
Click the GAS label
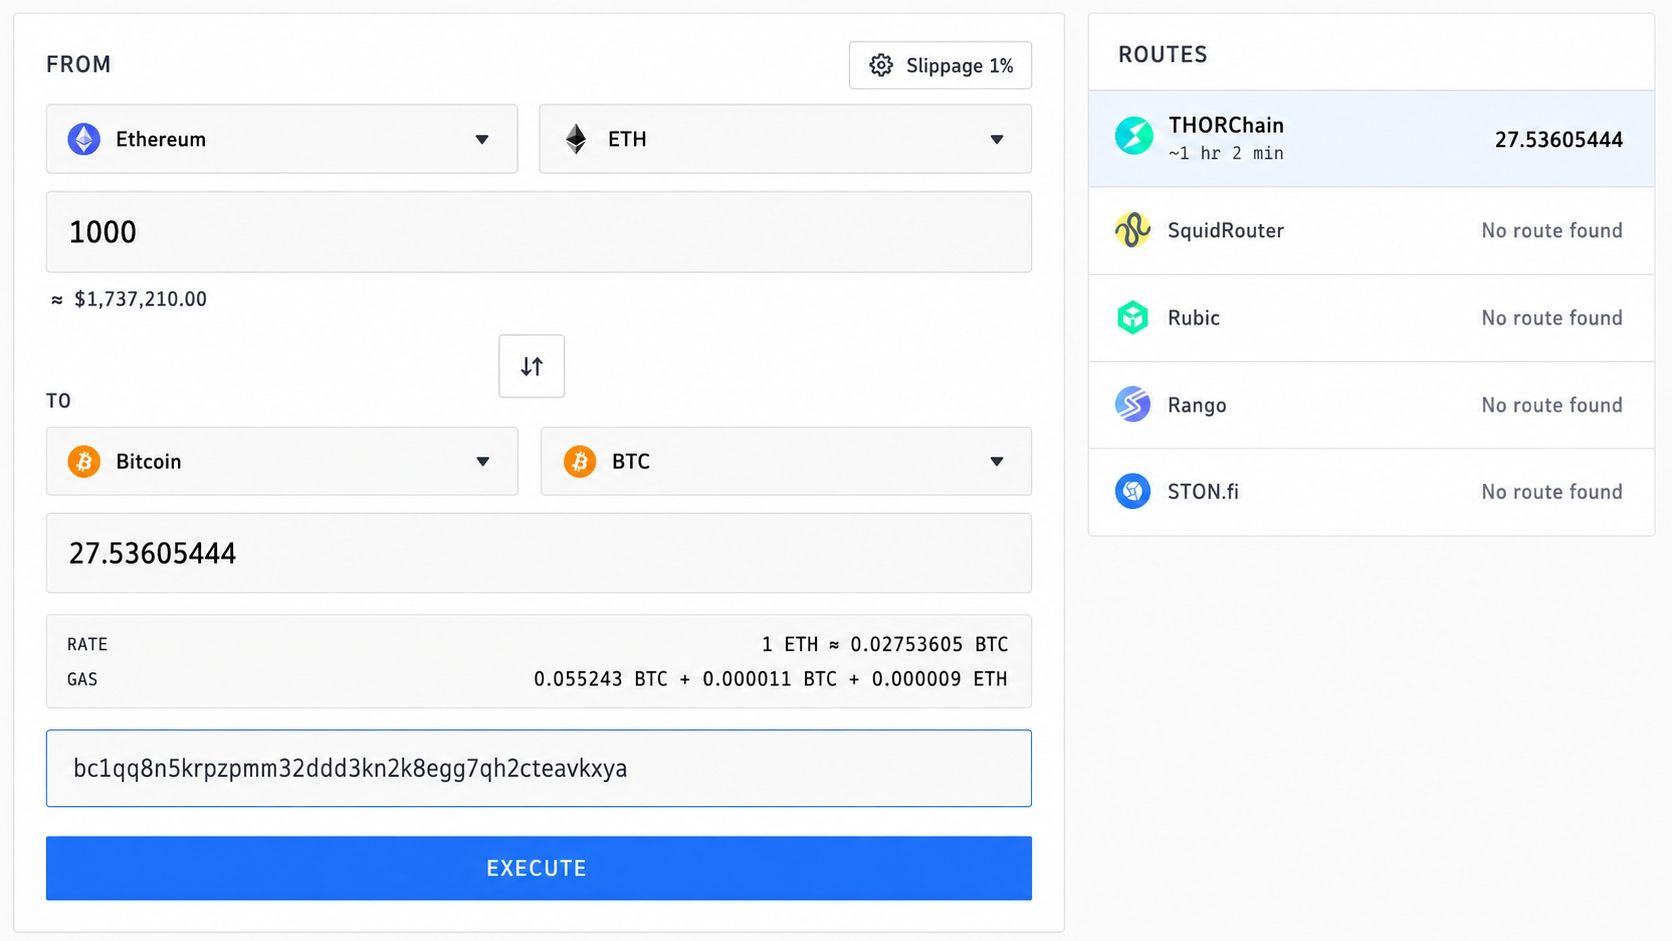pos(82,679)
